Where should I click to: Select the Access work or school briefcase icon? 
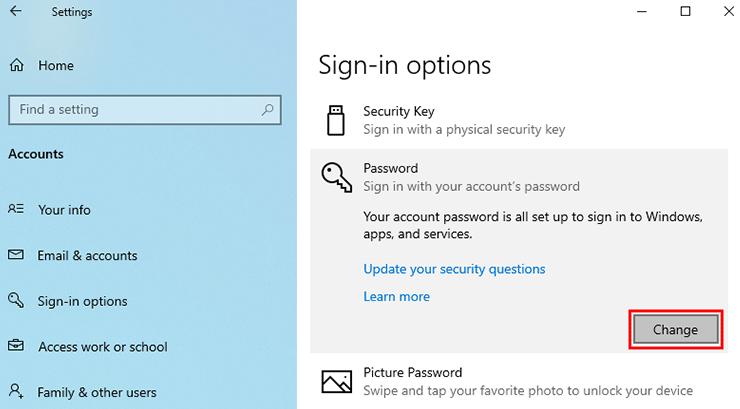(16, 346)
